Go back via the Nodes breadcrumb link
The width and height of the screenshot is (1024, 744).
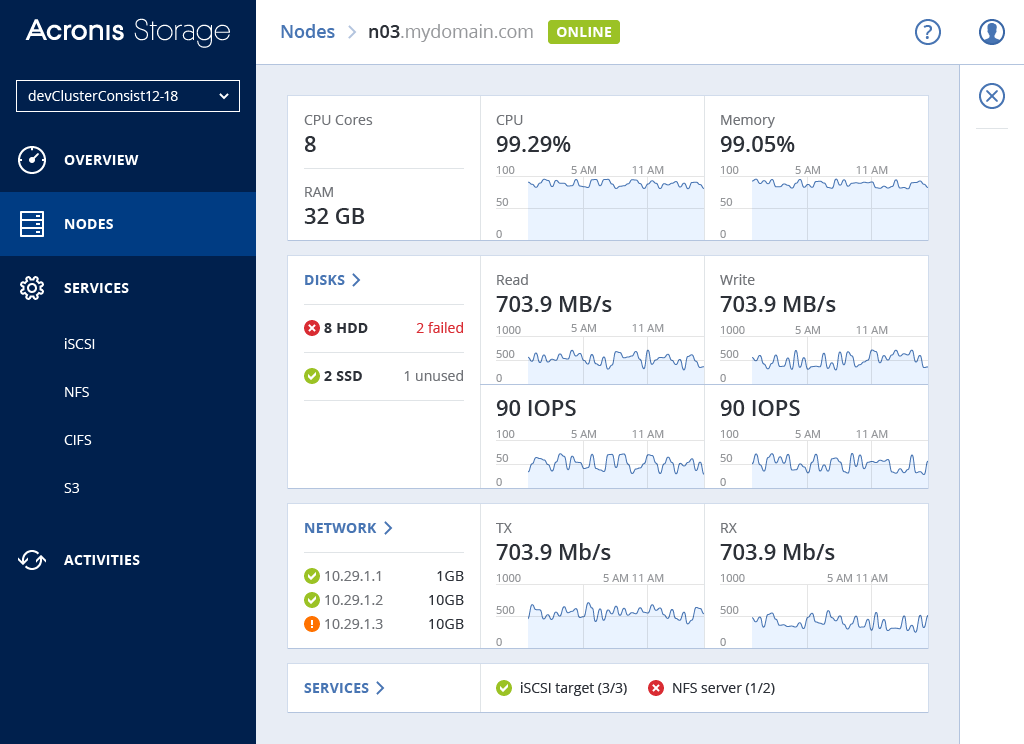[307, 32]
